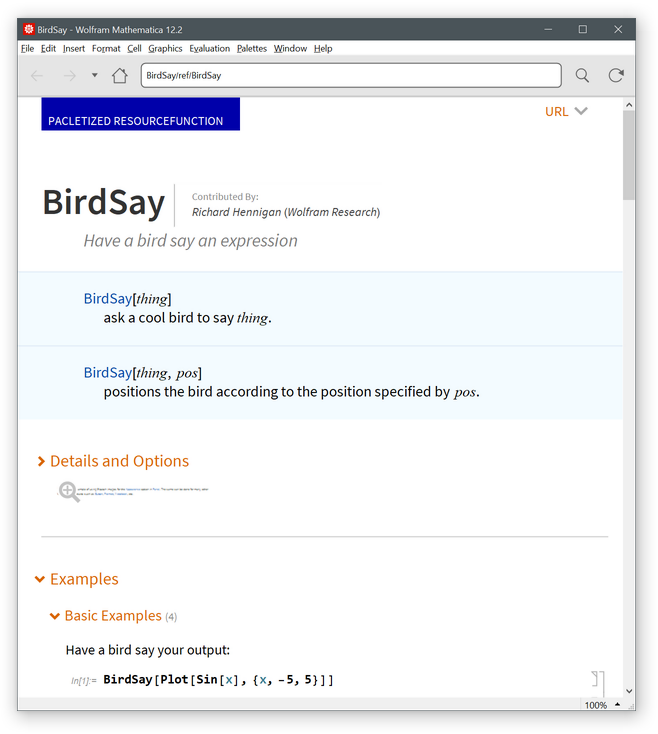The height and width of the screenshot is (734, 658).
Task: Open the 100% magnification selector
Action: (x=603, y=705)
